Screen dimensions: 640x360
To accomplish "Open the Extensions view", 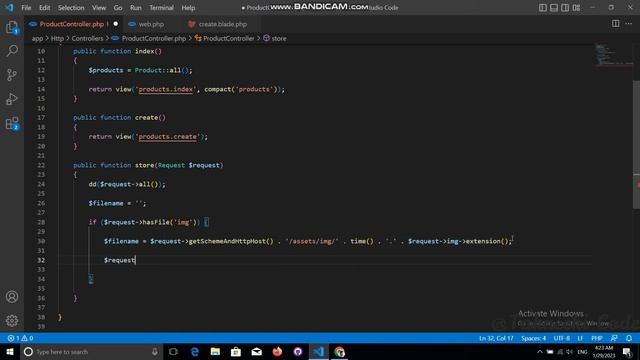I will [x=12, y=123].
